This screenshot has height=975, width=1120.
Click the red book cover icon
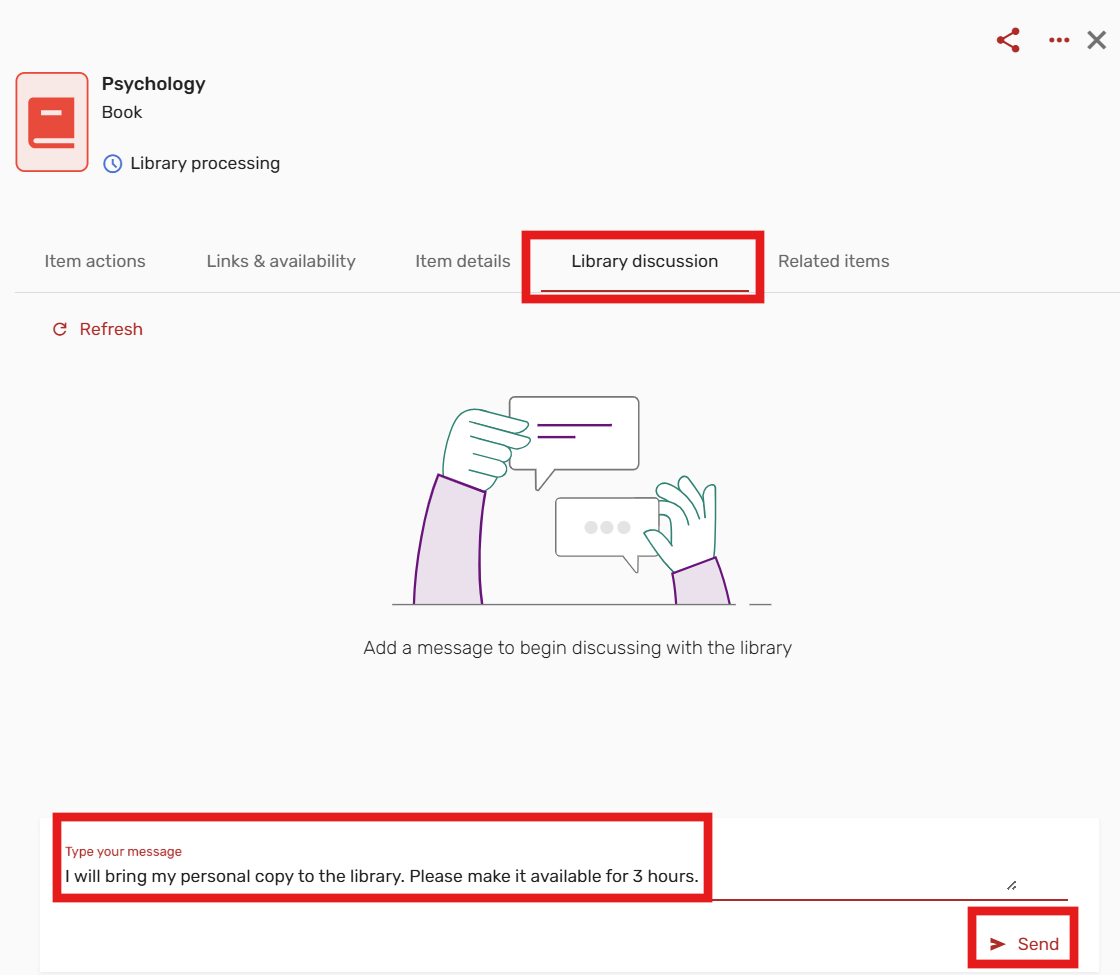(x=52, y=122)
